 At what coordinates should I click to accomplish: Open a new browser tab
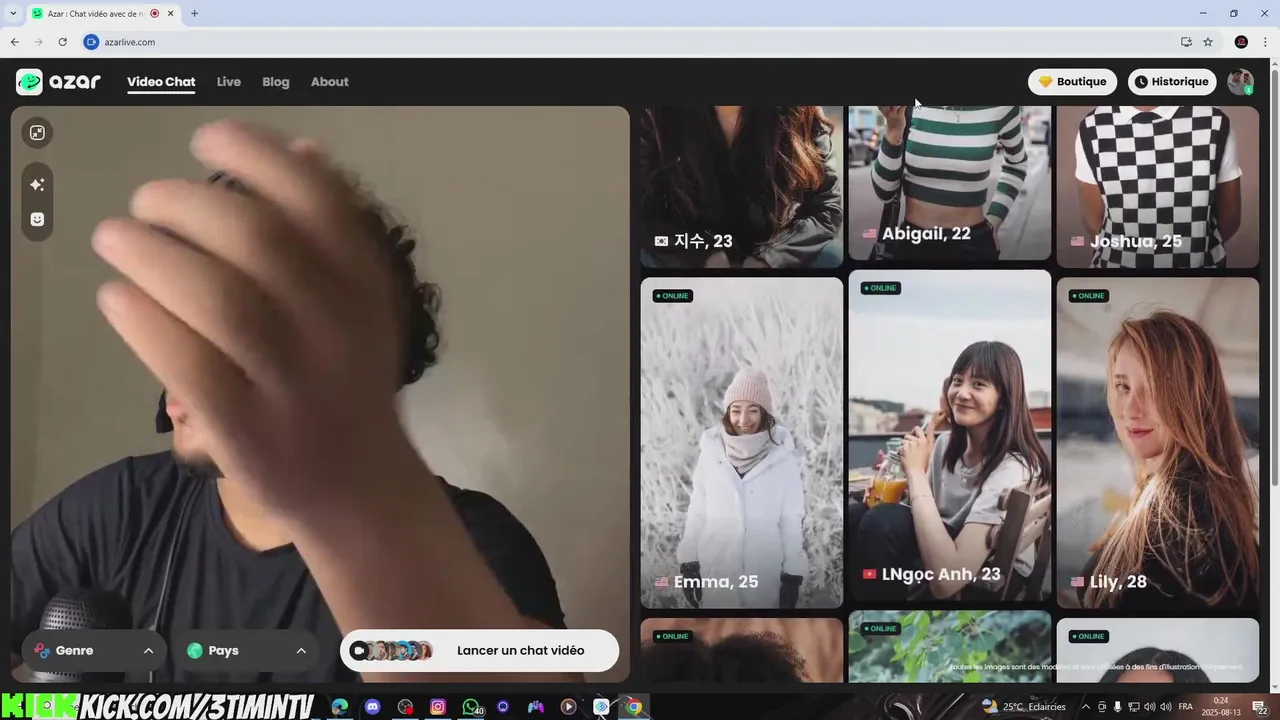pos(194,13)
